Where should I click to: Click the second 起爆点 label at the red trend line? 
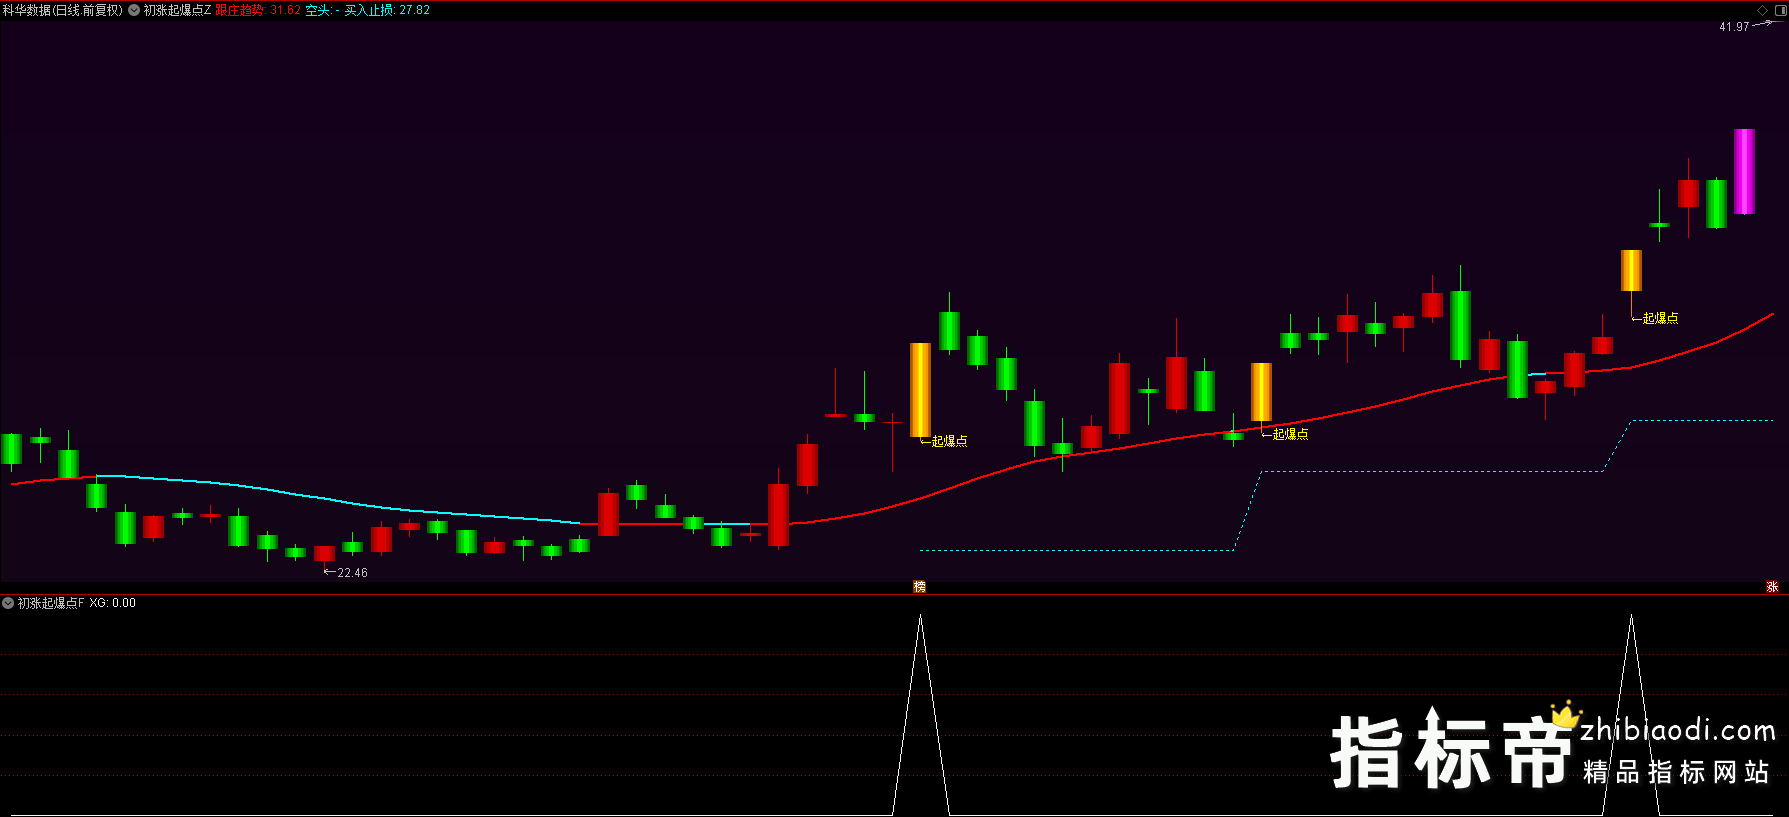pos(1290,434)
